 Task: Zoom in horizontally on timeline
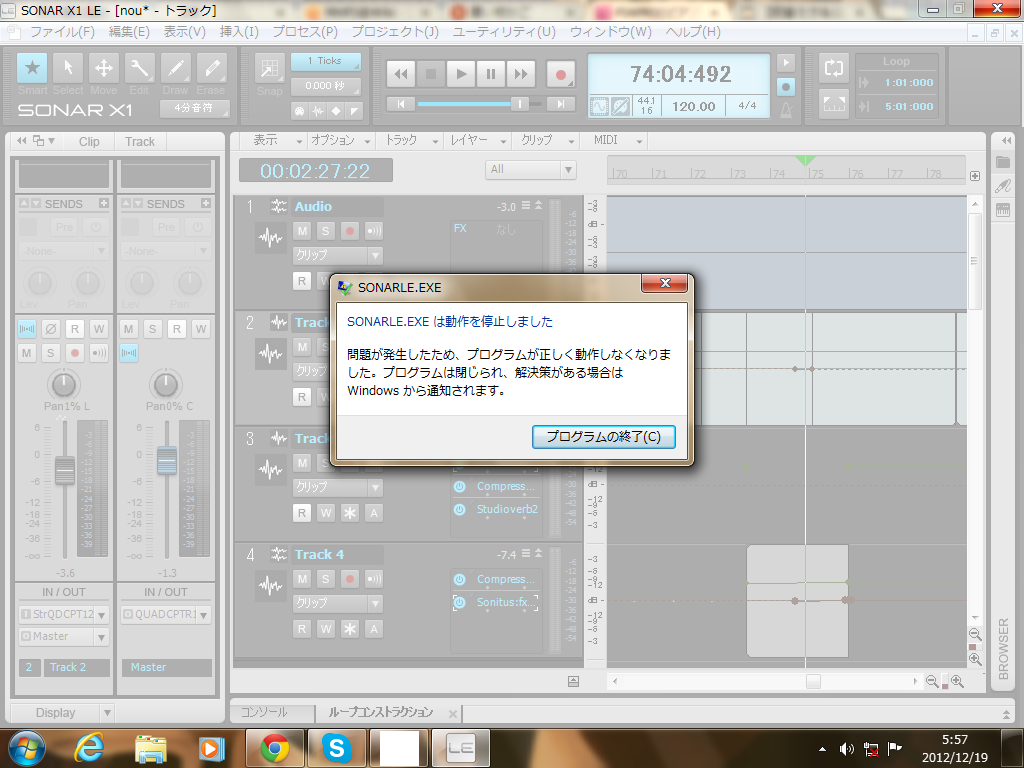click(957, 681)
